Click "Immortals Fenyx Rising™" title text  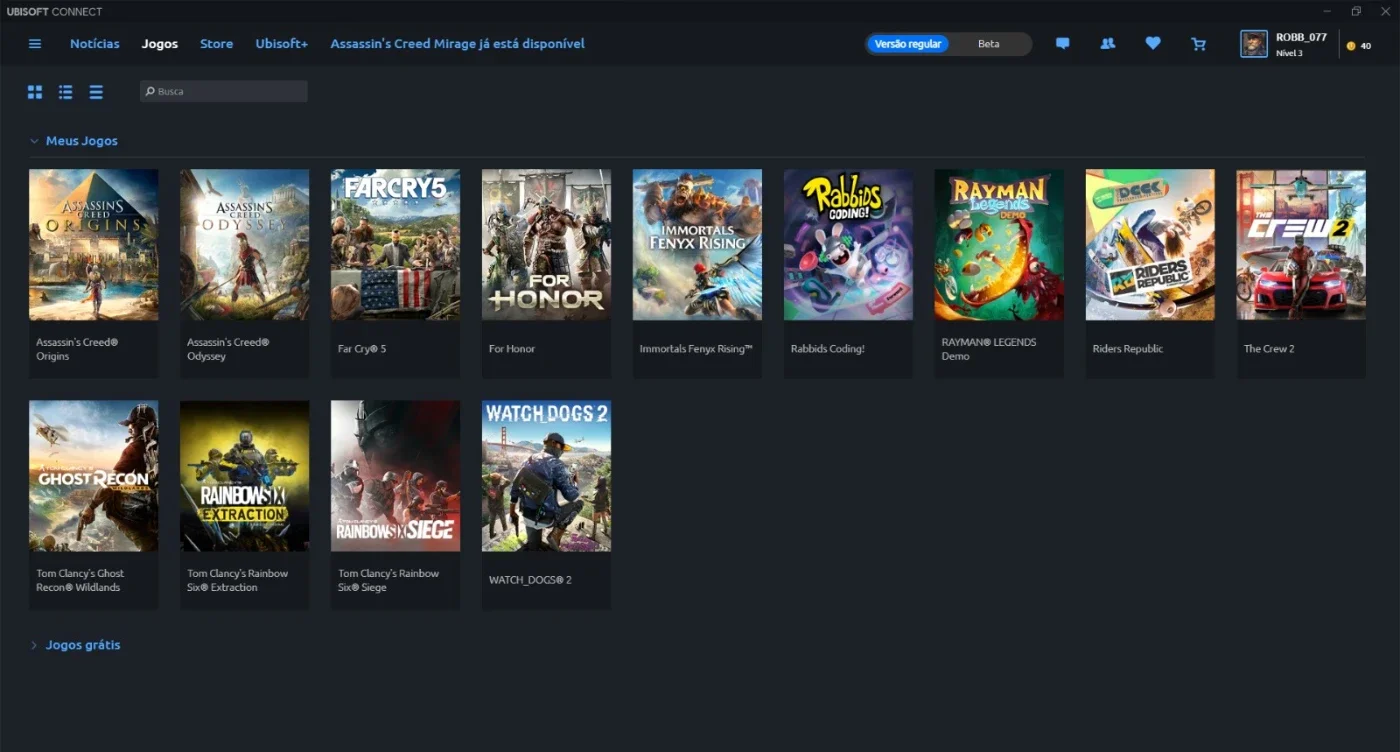[x=696, y=349]
